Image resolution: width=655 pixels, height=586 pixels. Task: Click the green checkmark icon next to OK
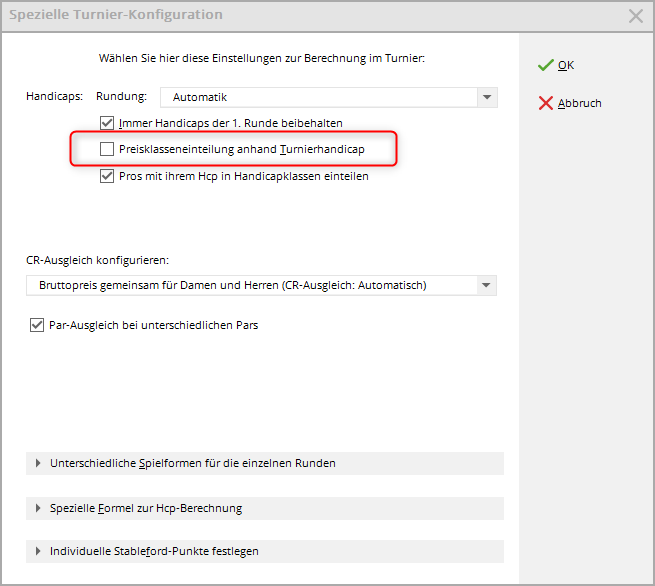[545, 65]
